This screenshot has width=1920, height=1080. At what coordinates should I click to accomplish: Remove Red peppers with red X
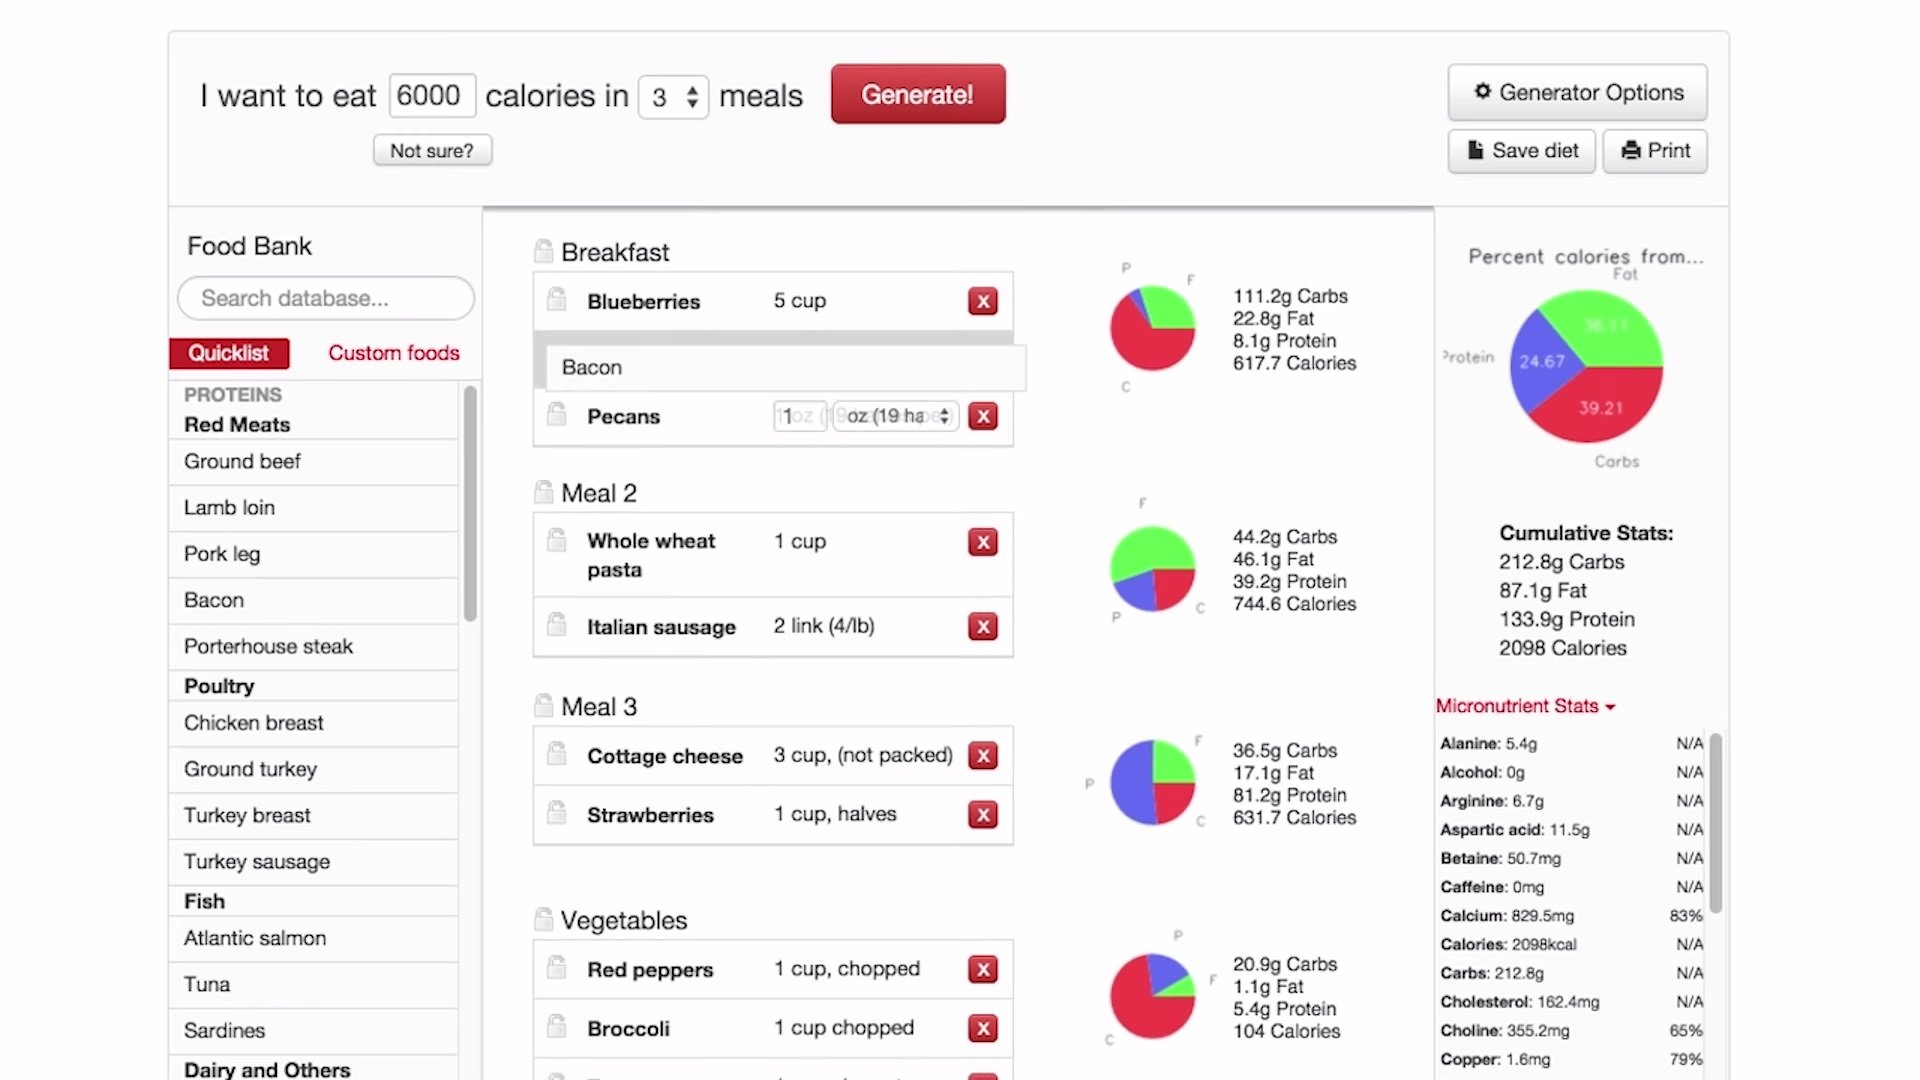(x=982, y=969)
